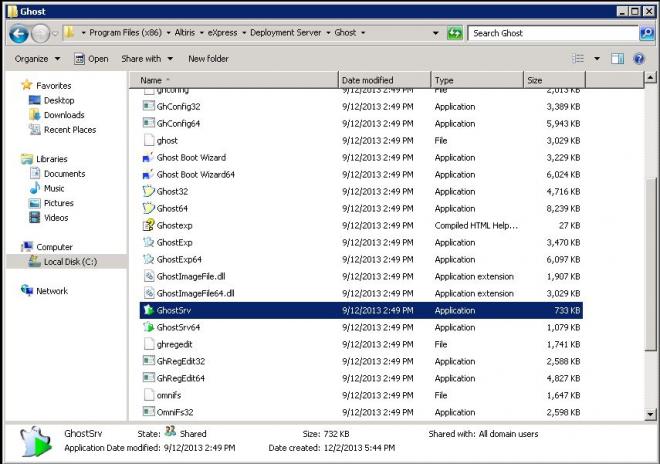Click the vertical scrollbar thumb

coord(650,264)
